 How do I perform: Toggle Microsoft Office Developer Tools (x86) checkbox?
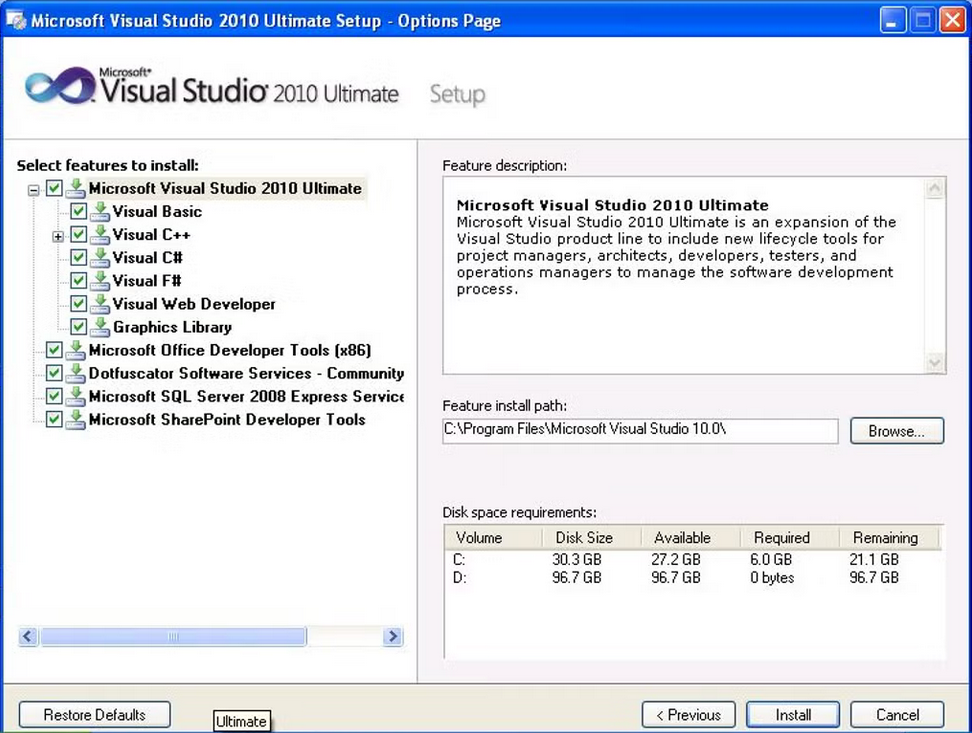tap(55, 350)
